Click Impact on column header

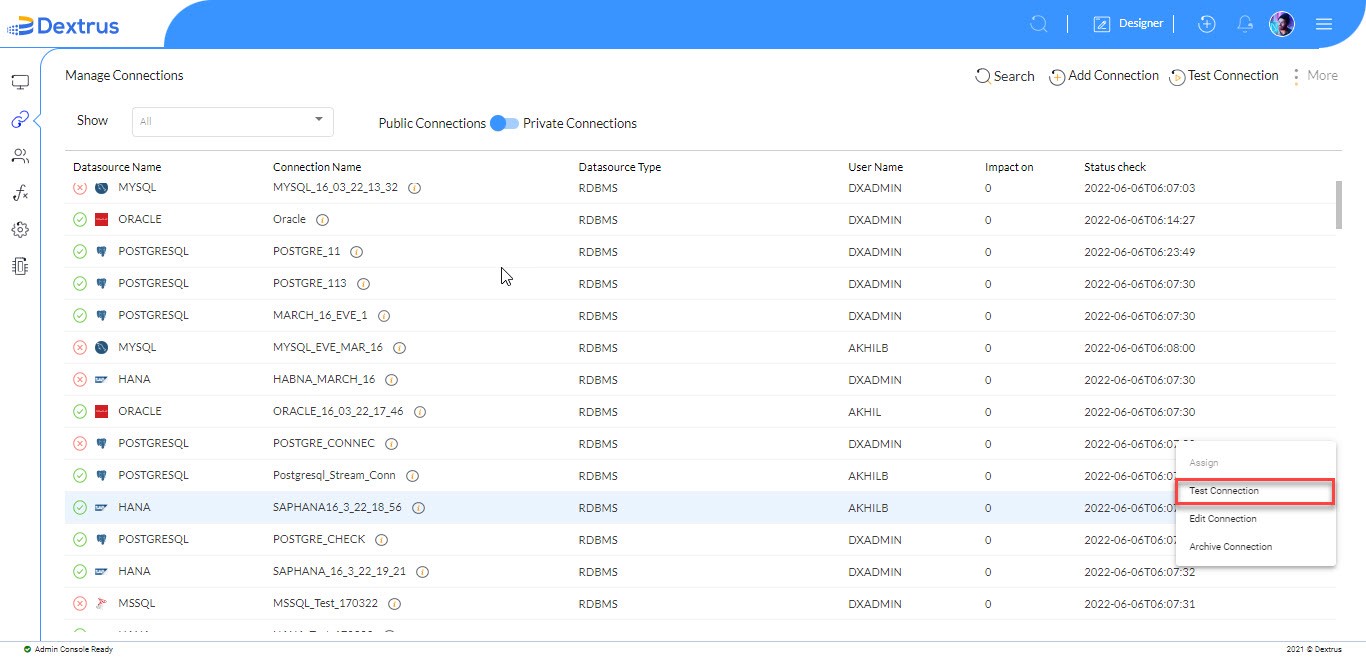(x=1009, y=167)
